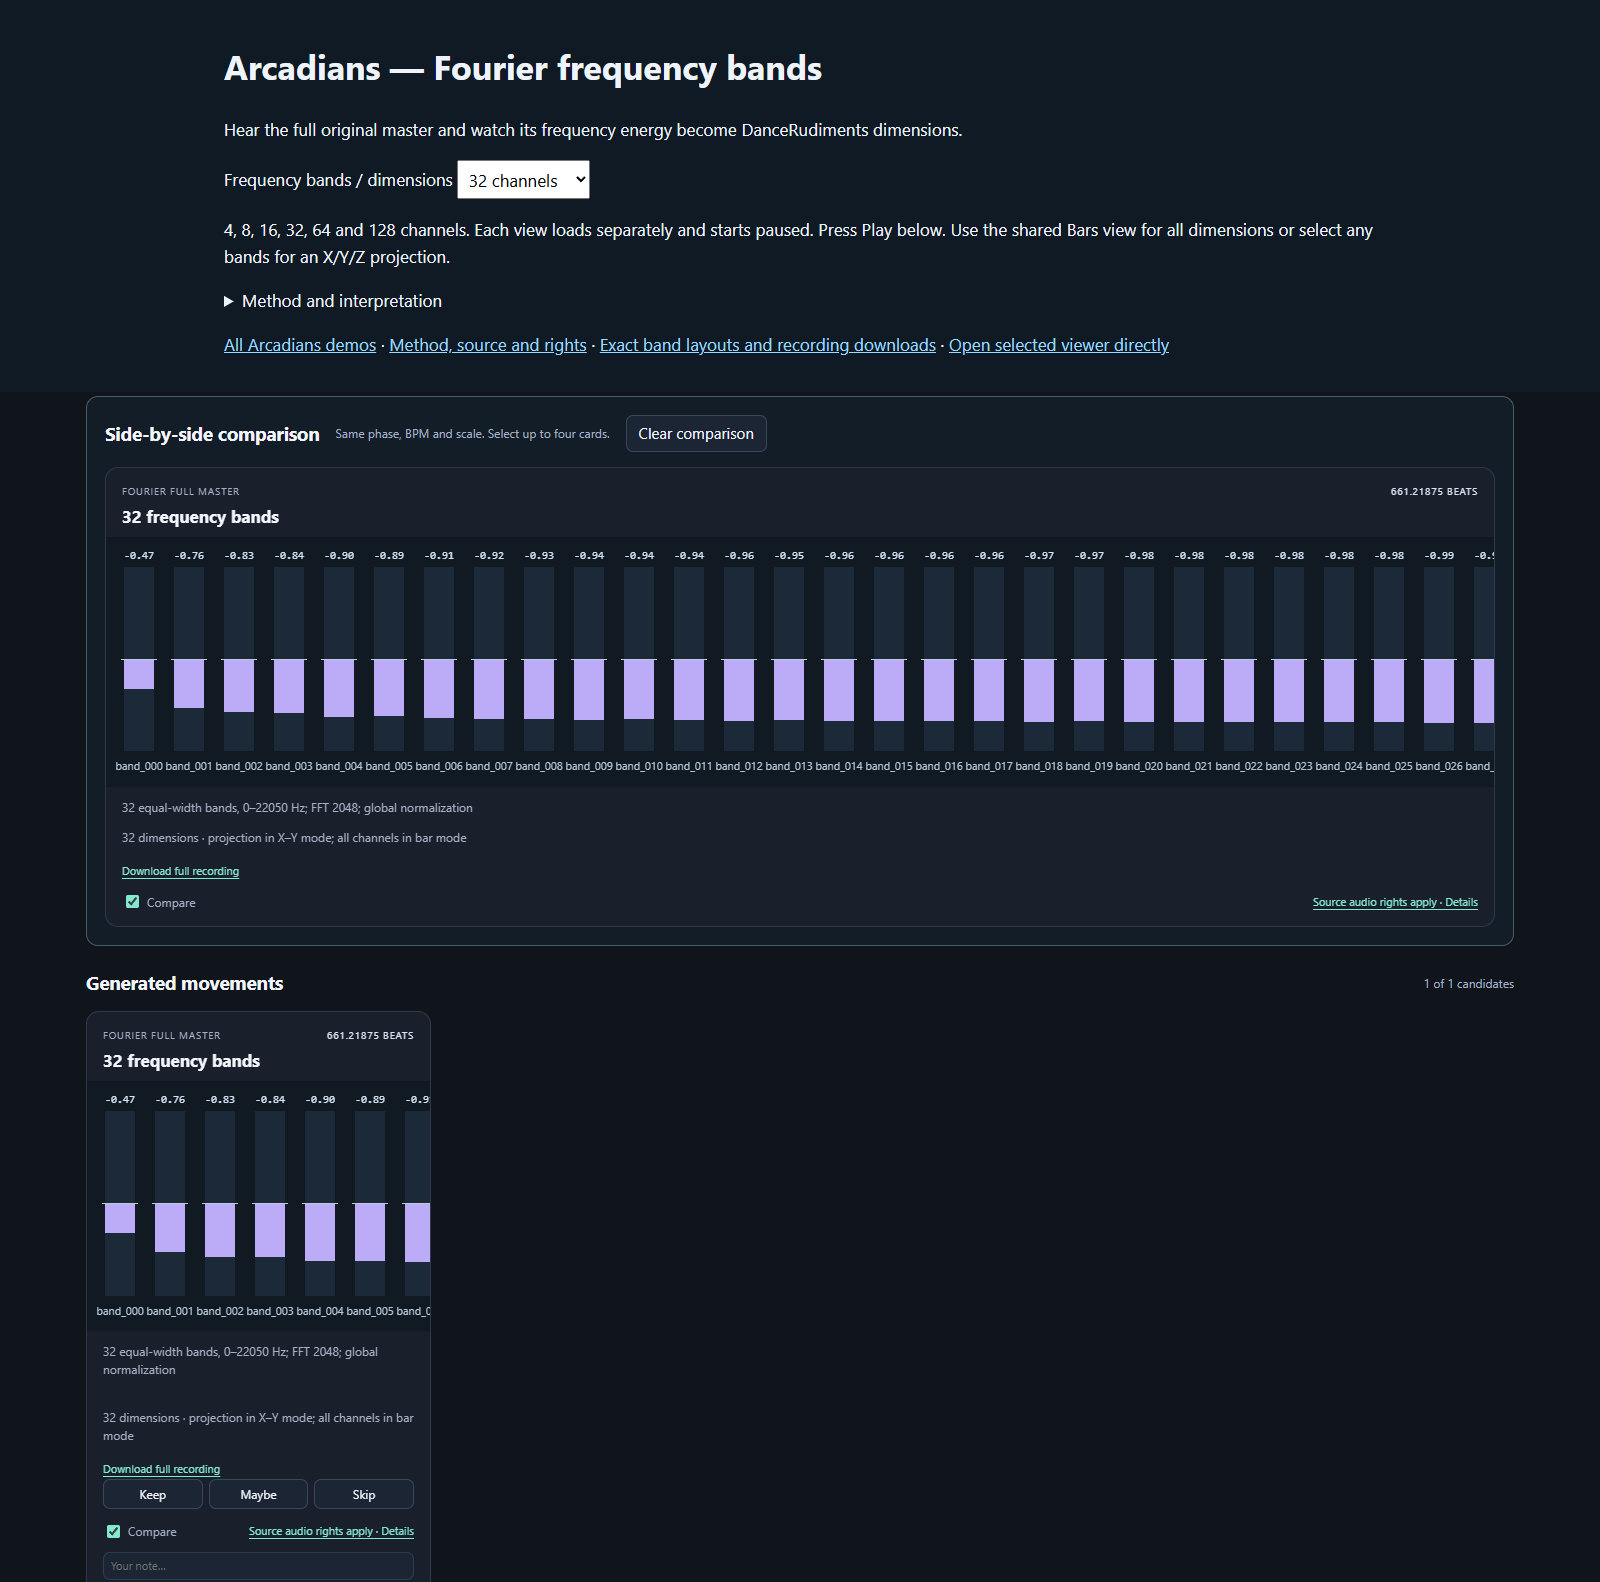Viewport: 1600px width, 1582px height.
Task: Focus the Your note input field
Action: 258,1566
